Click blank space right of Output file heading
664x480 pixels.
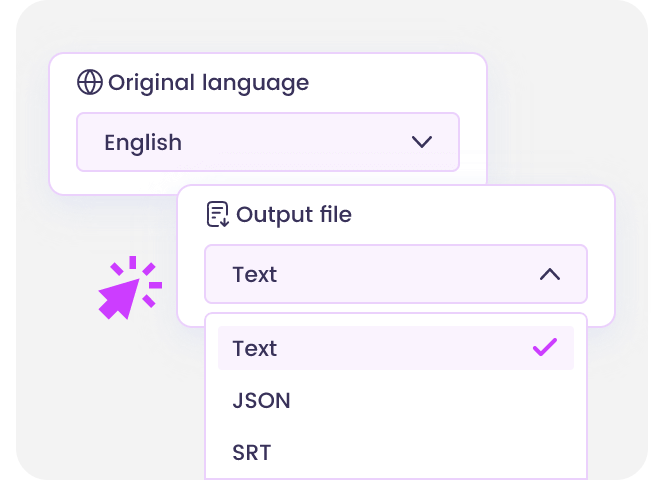click(480, 214)
